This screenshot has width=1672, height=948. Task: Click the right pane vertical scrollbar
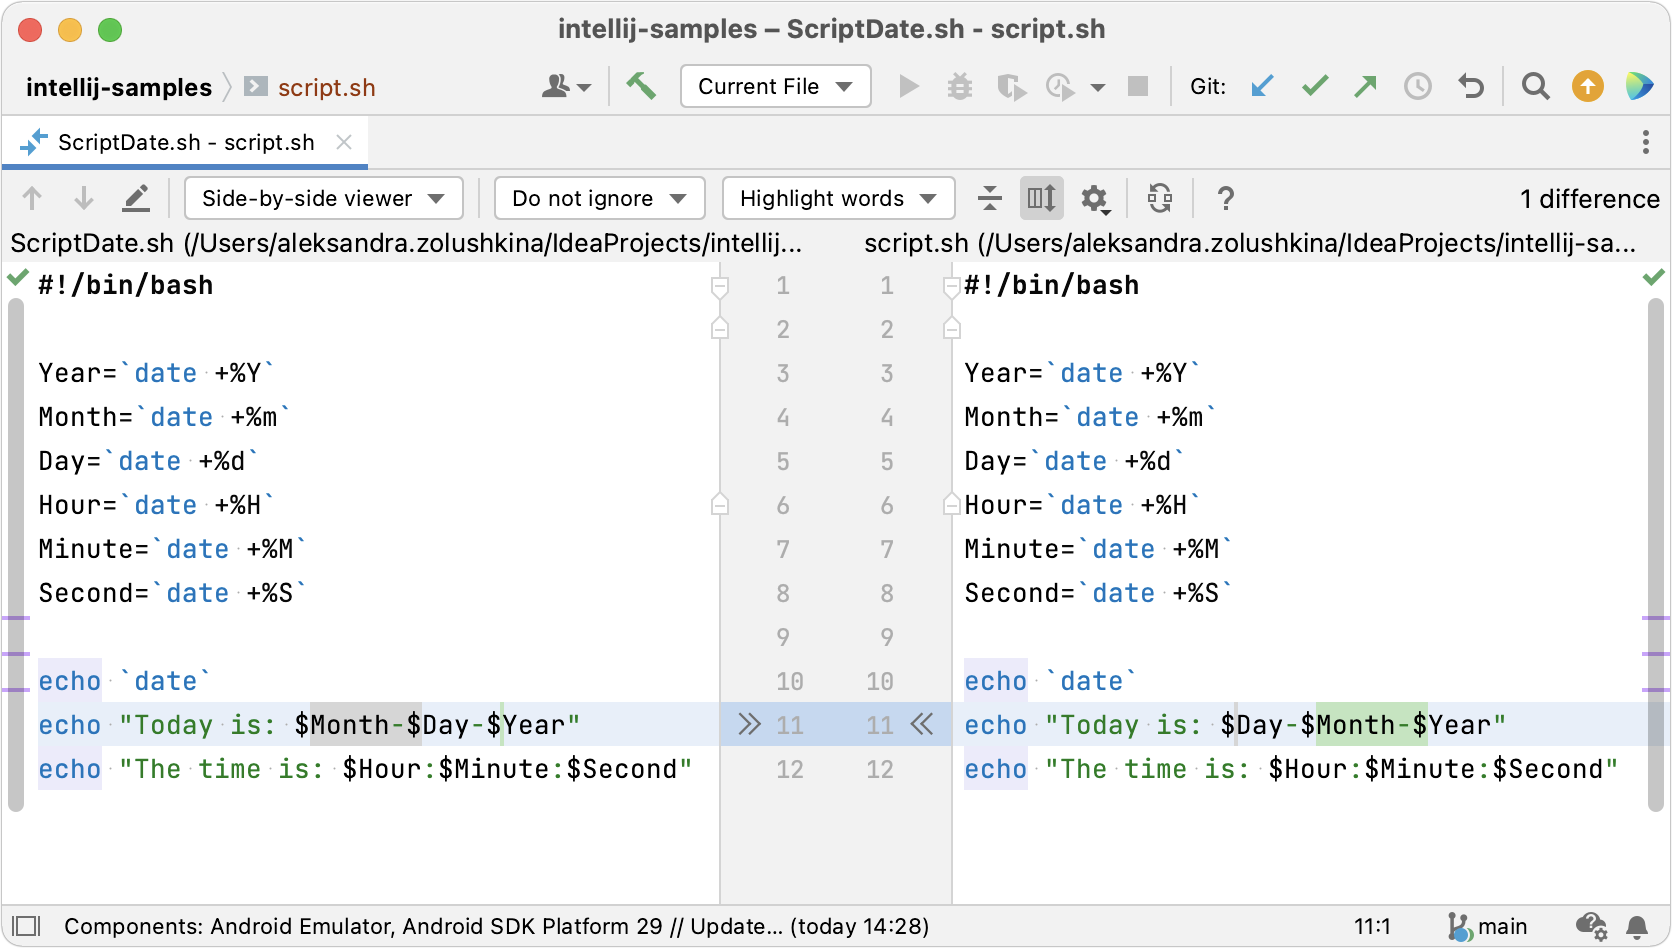click(1656, 555)
